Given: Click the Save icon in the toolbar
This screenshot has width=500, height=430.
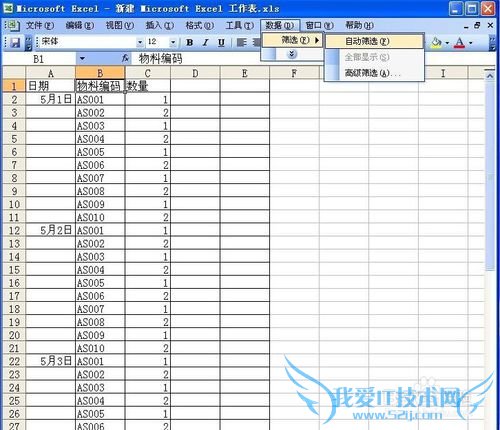Looking at the screenshot, I should click(x=15, y=43).
